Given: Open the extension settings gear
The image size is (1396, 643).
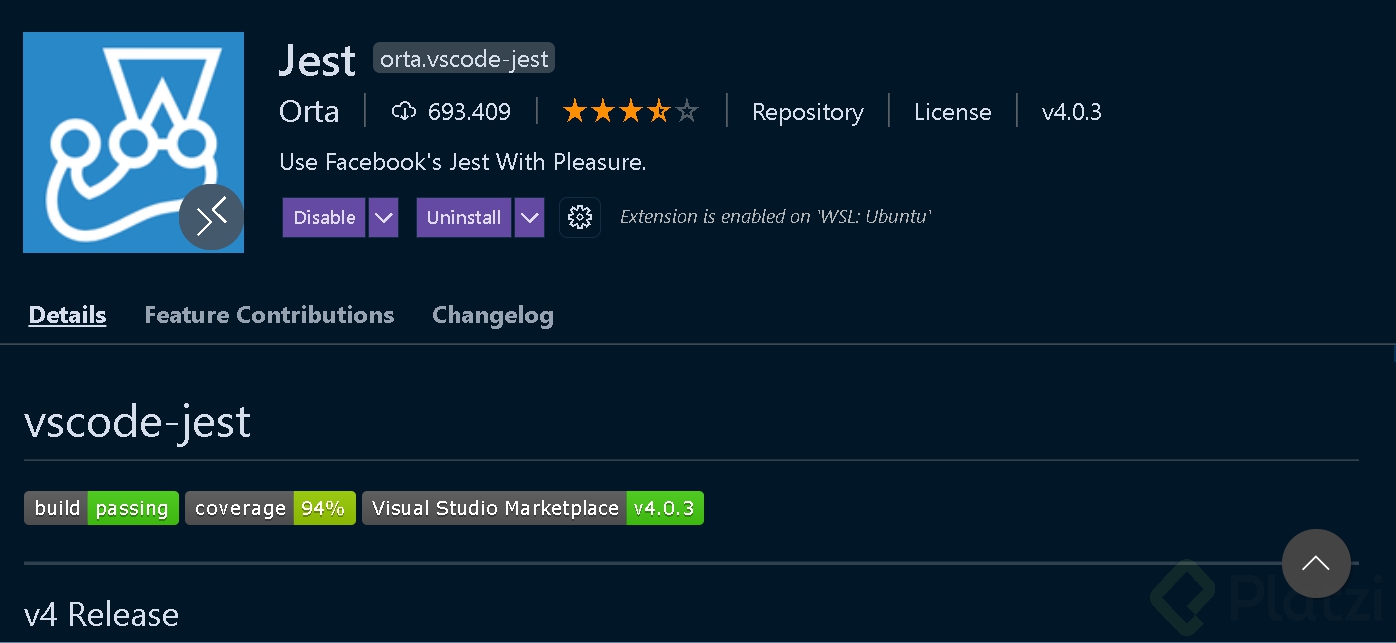Looking at the screenshot, I should point(580,217).
